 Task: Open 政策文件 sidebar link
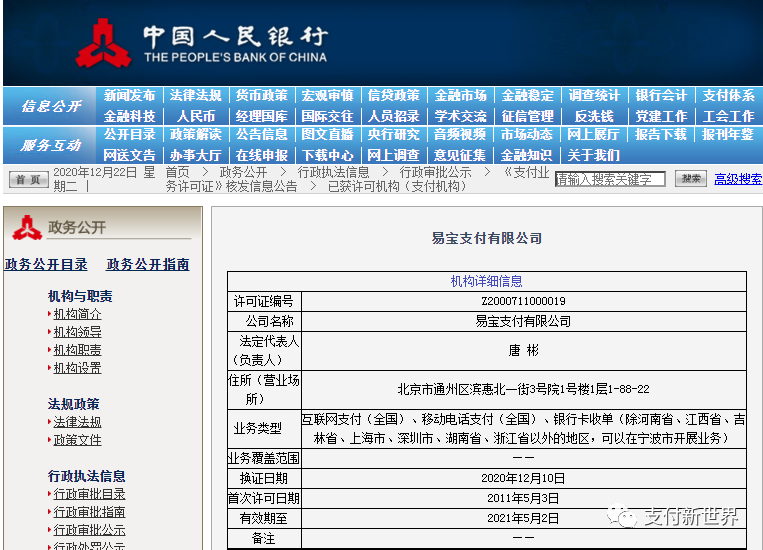77,440
